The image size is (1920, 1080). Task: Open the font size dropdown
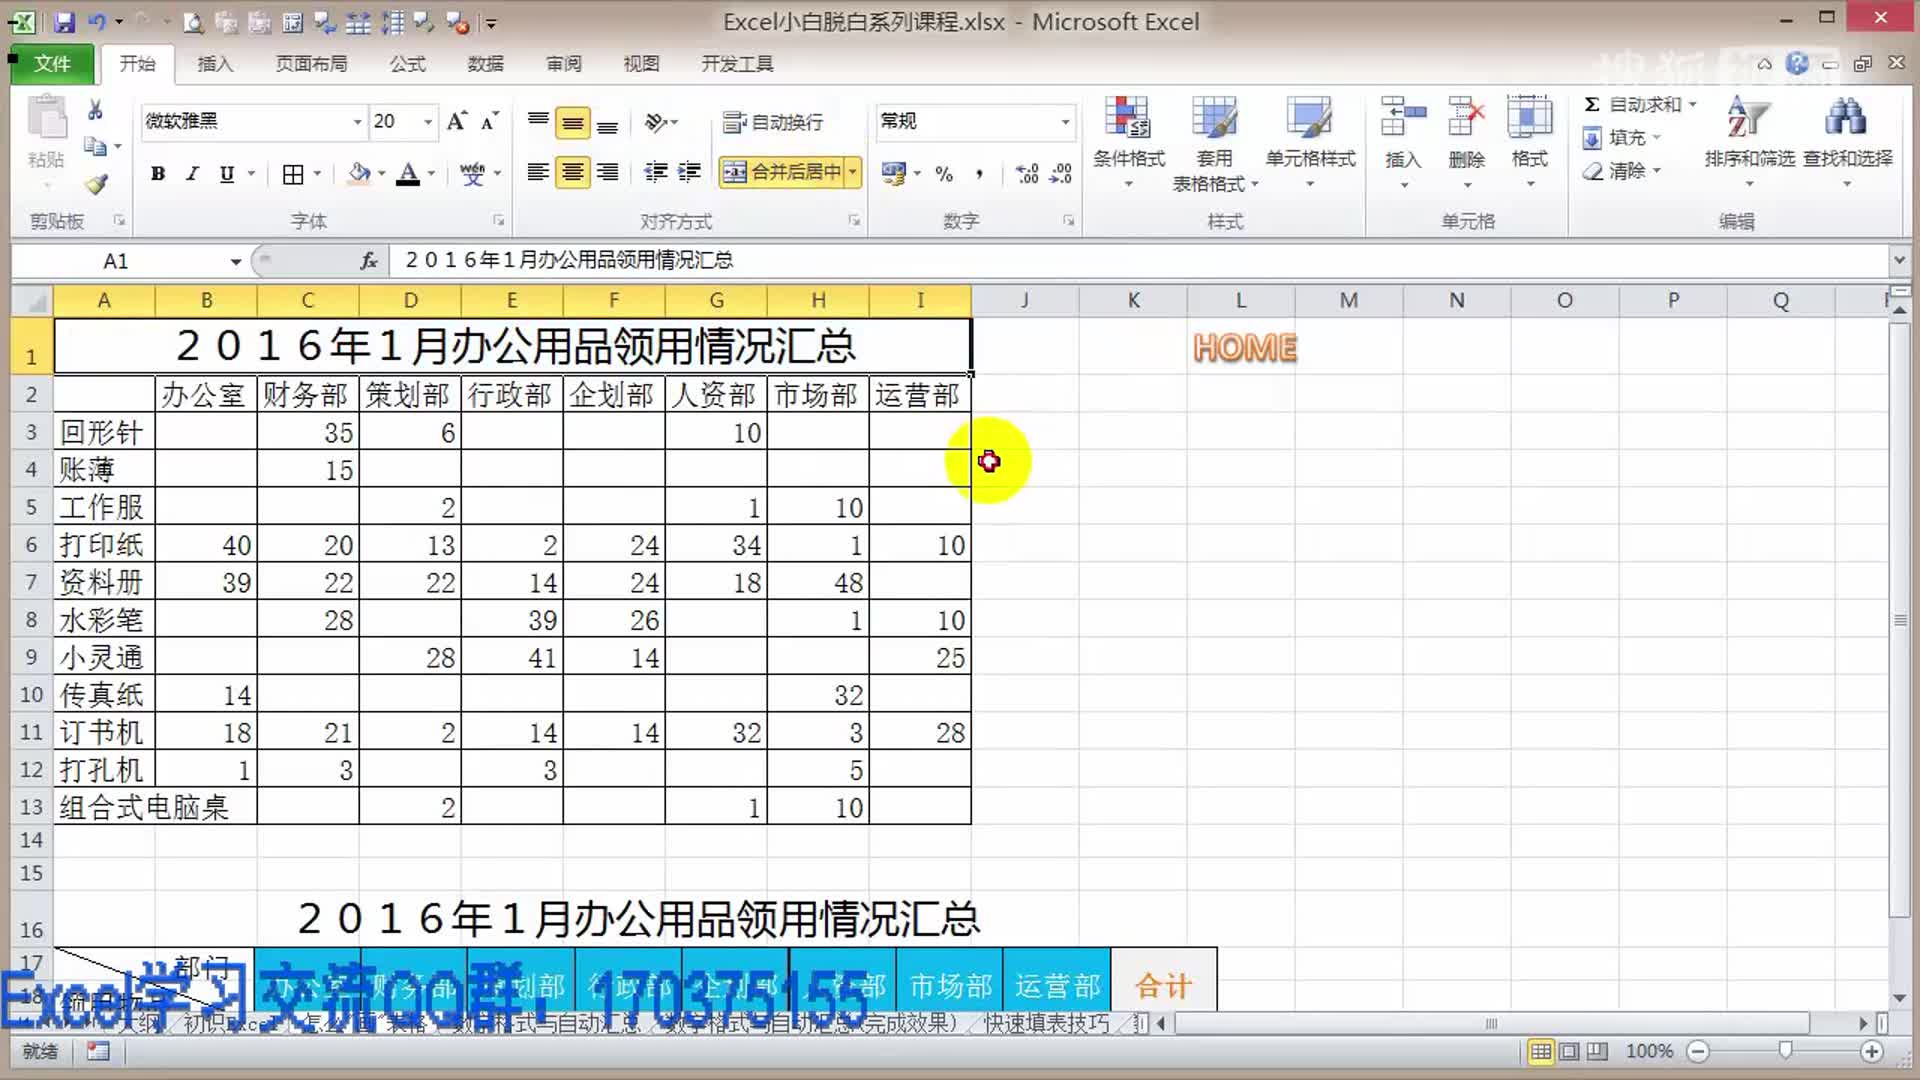[x=428, y=122]
